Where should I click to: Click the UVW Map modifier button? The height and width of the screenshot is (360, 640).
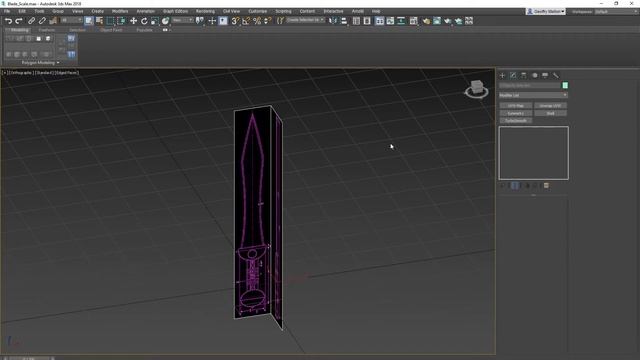[516, 106]
